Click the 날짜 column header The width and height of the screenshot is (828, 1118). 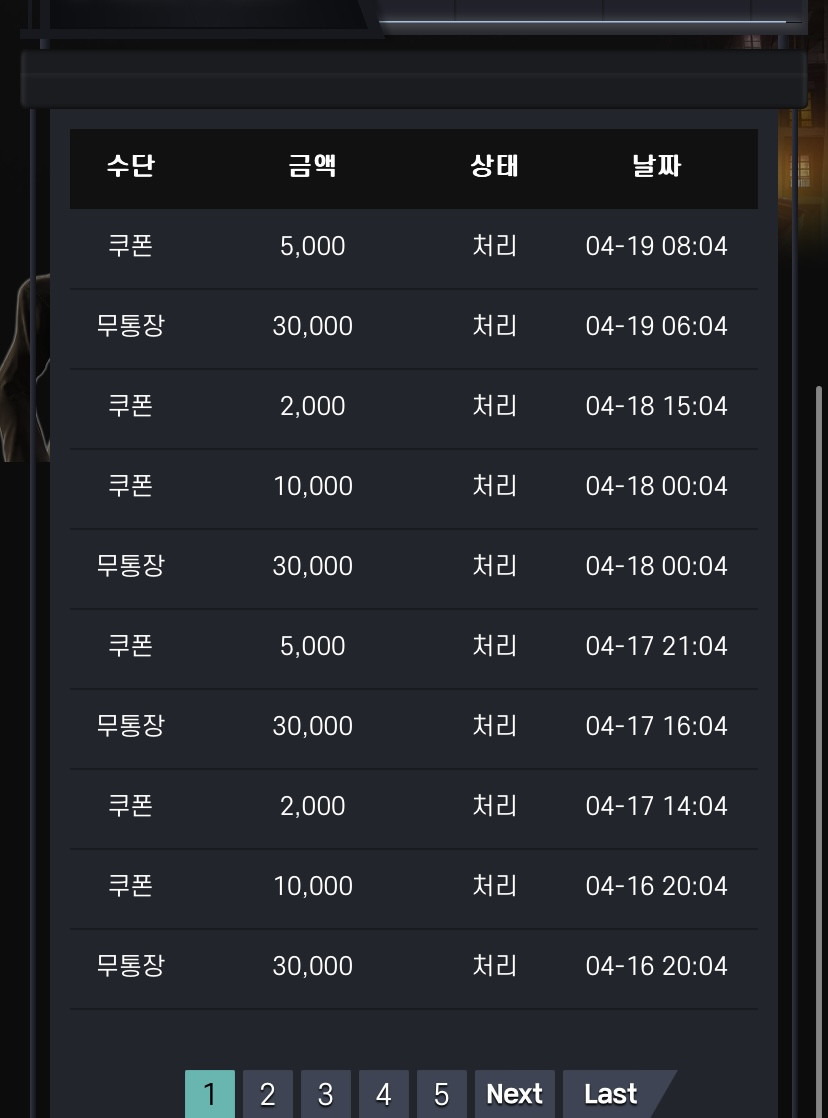point(656,166)
